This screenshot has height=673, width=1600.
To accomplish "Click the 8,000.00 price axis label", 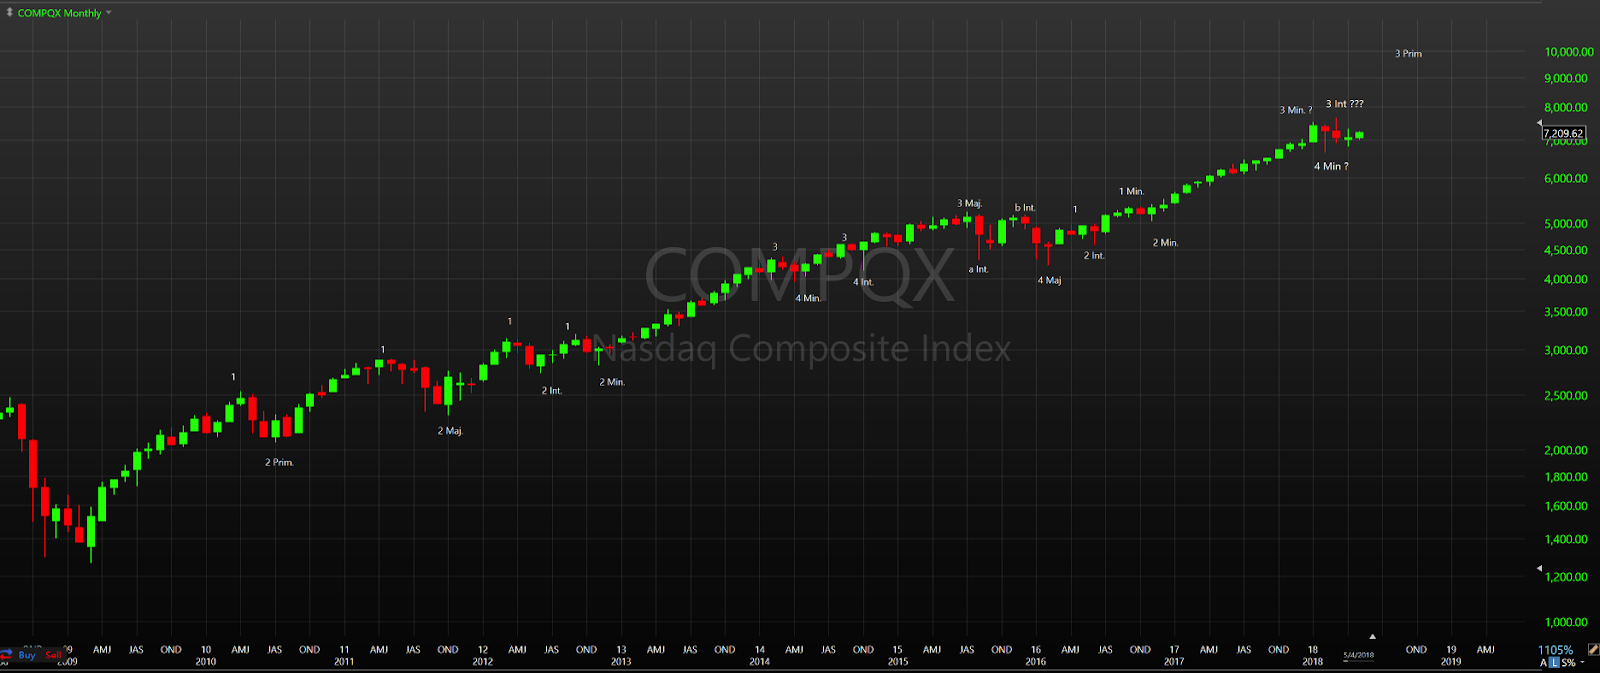I will (1566, 107).
